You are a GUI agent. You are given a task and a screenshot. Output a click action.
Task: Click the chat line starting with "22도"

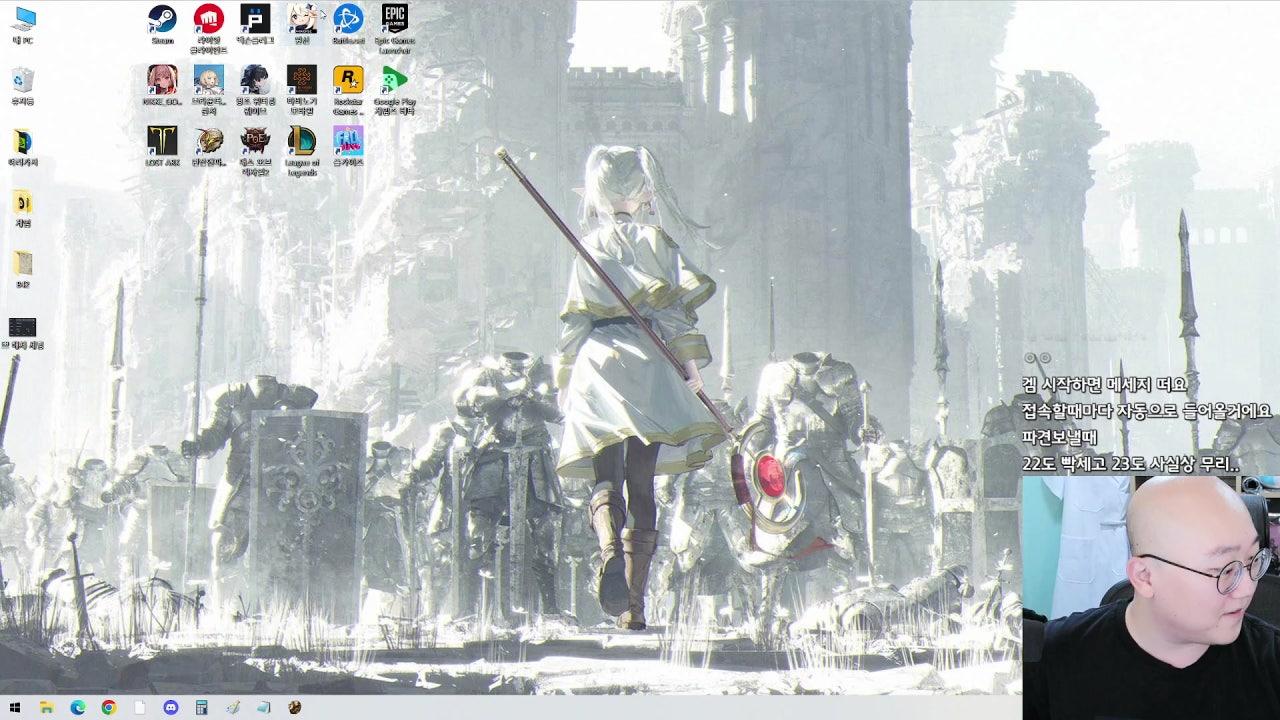(x=1131, y=464)
